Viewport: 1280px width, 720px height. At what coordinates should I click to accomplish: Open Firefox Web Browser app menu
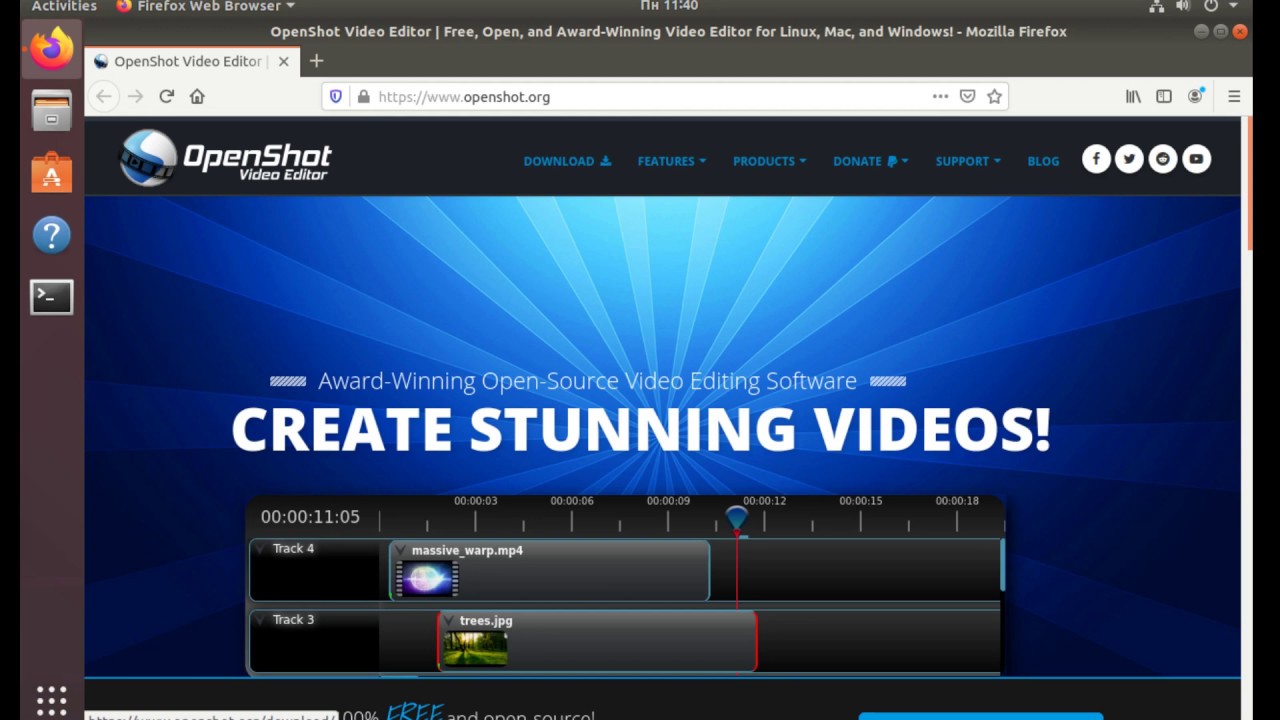point(205,6)
